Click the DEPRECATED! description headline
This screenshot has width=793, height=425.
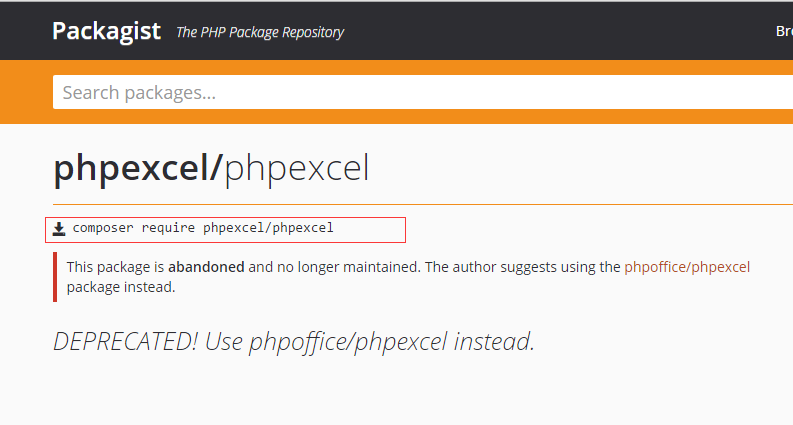294,341
